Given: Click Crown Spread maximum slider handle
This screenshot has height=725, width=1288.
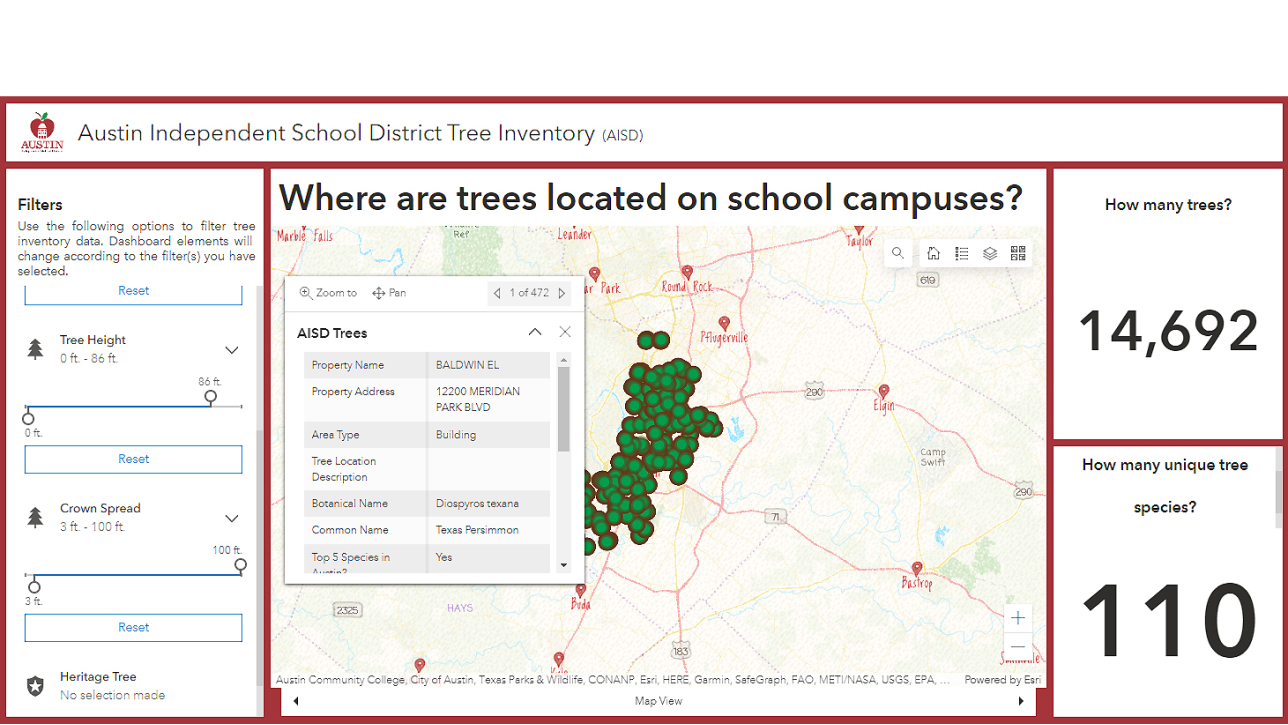Looking at the screenshot, I should pyautogui.click(x=240, y=565).
